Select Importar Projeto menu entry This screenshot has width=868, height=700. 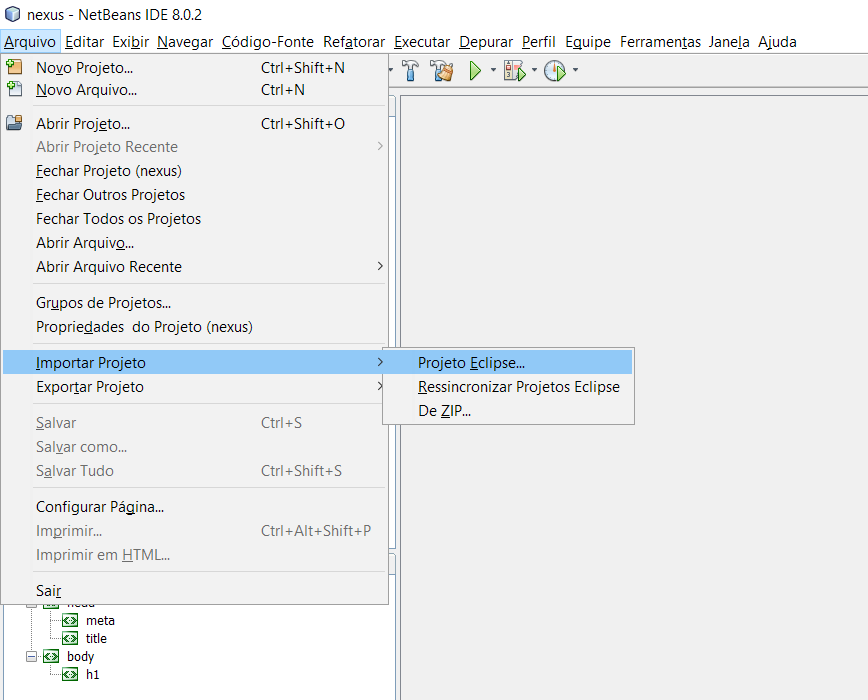click(194, 362)
